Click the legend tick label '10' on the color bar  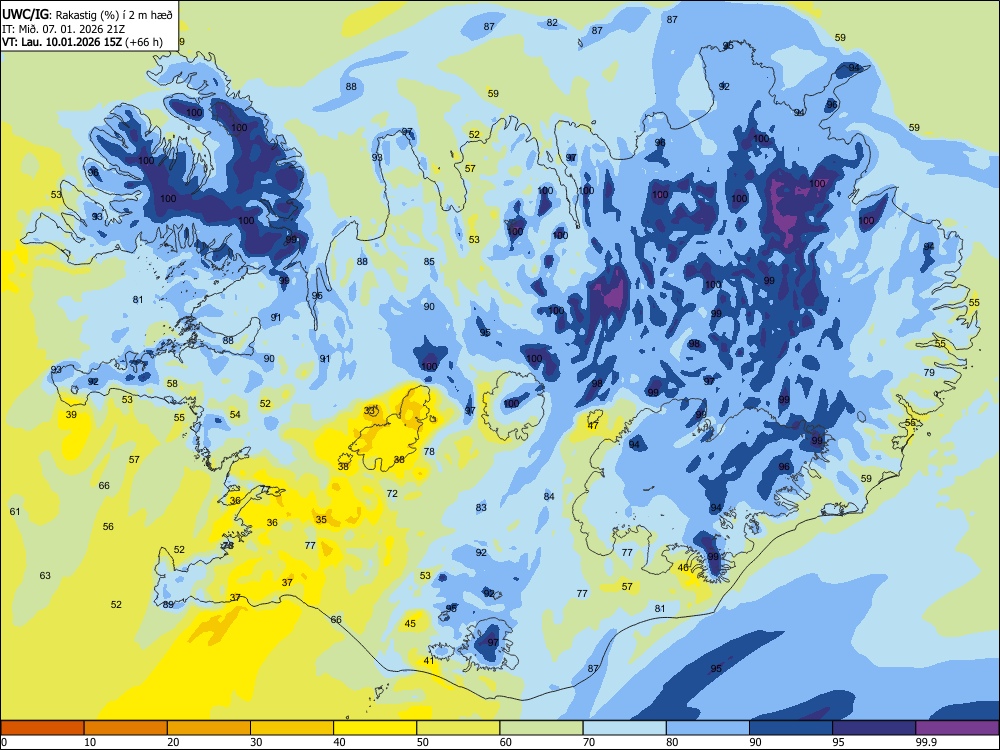(x=90, y=742)
